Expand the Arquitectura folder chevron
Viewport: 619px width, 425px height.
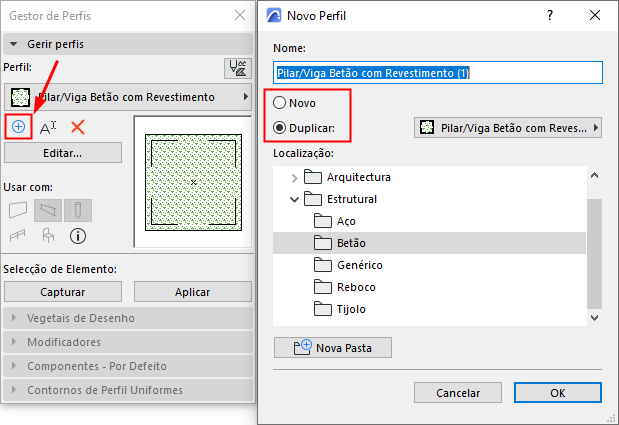coord(294,178)
